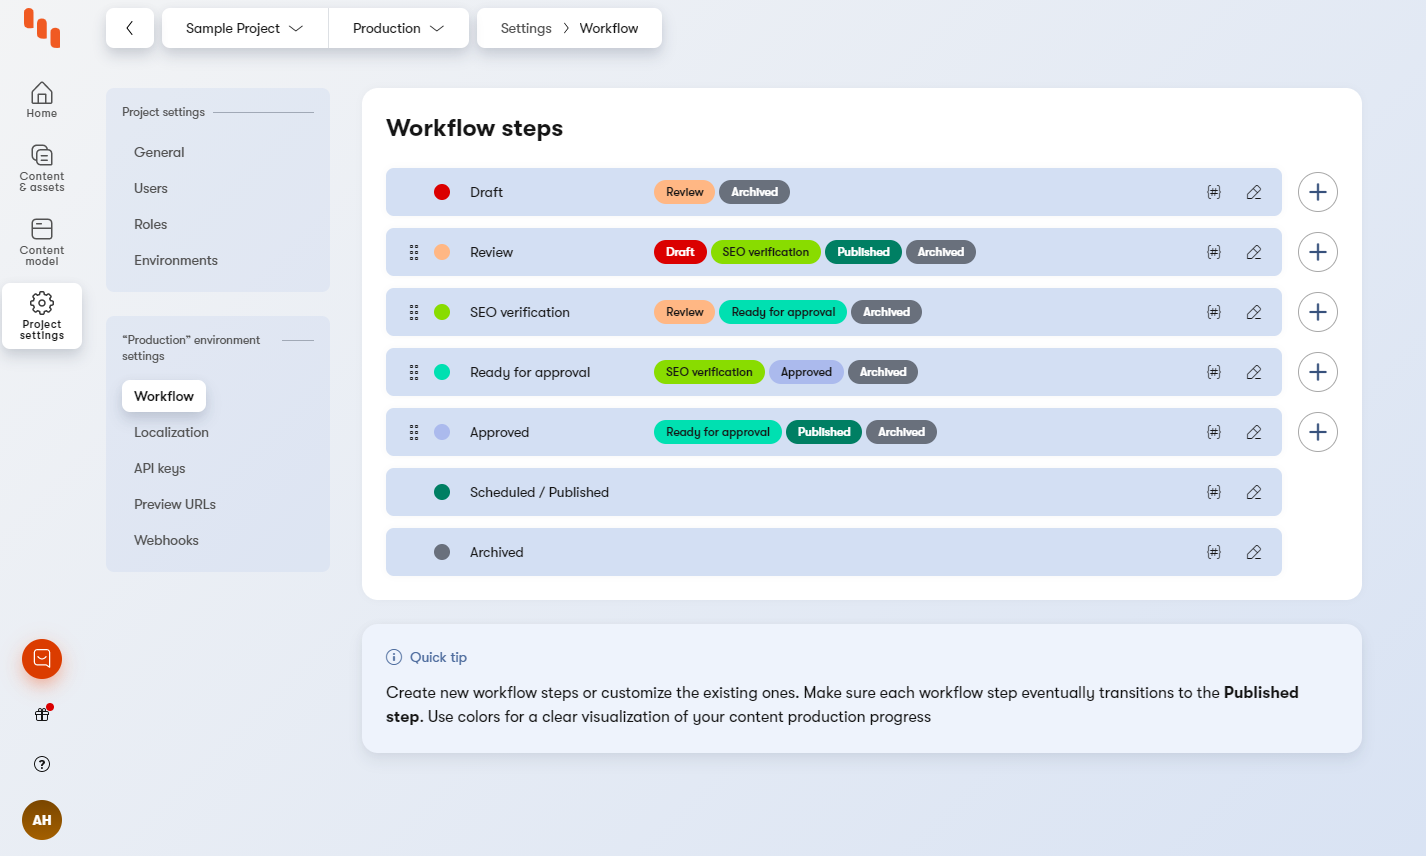Screen dimensions: 1426x856
Task: Open the Sample Project dropdown
Action: [x=243, y=28]
